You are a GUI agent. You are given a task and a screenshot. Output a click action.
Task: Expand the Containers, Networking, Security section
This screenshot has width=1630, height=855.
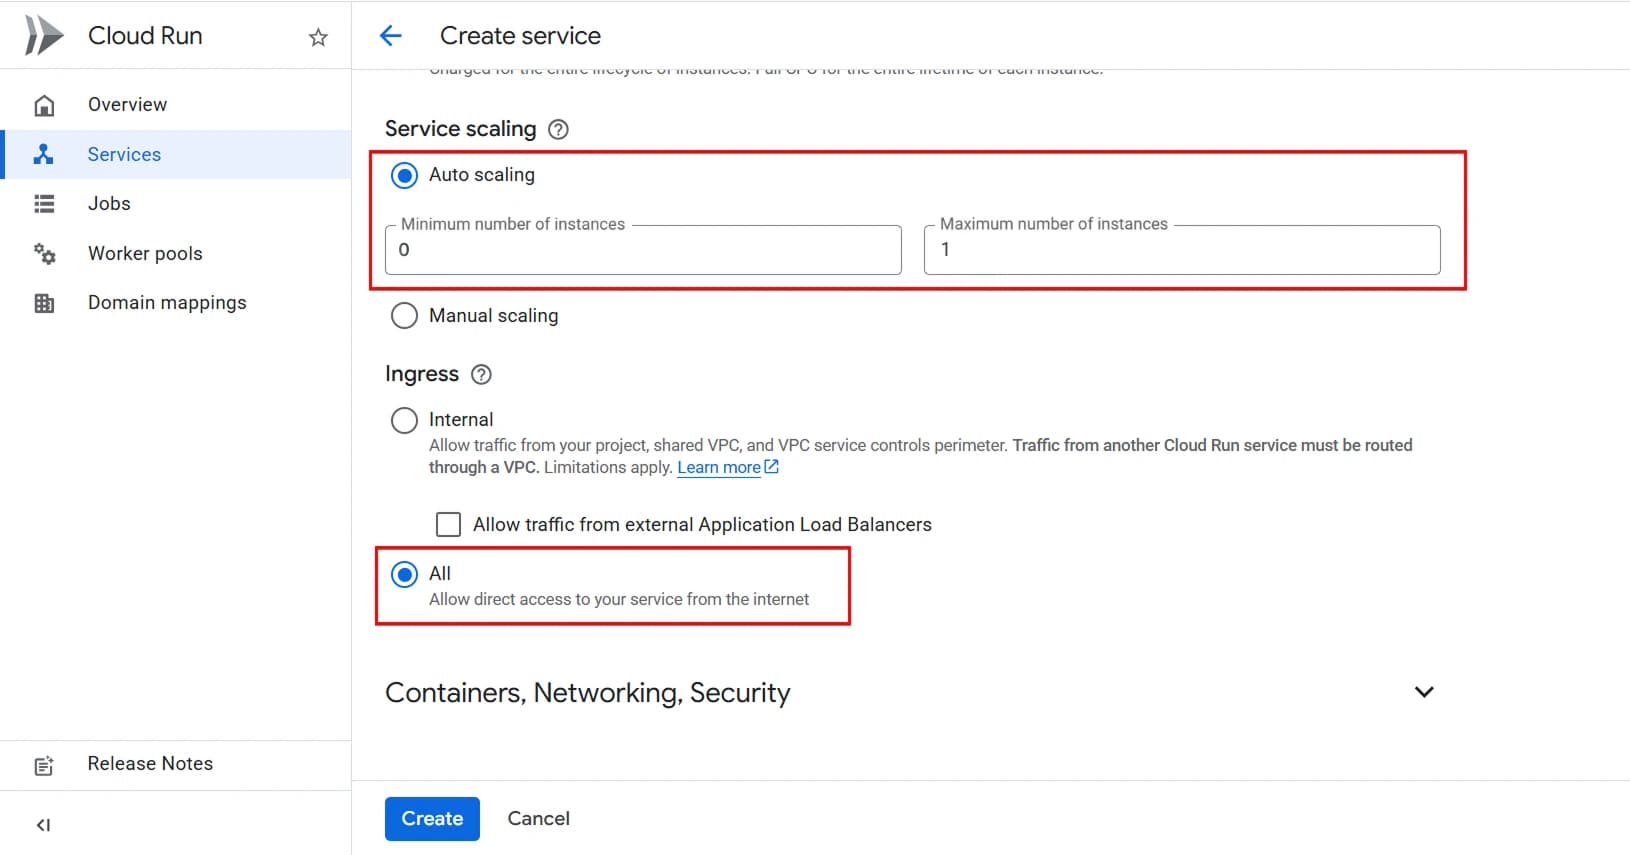click(x=1424, y=691)
